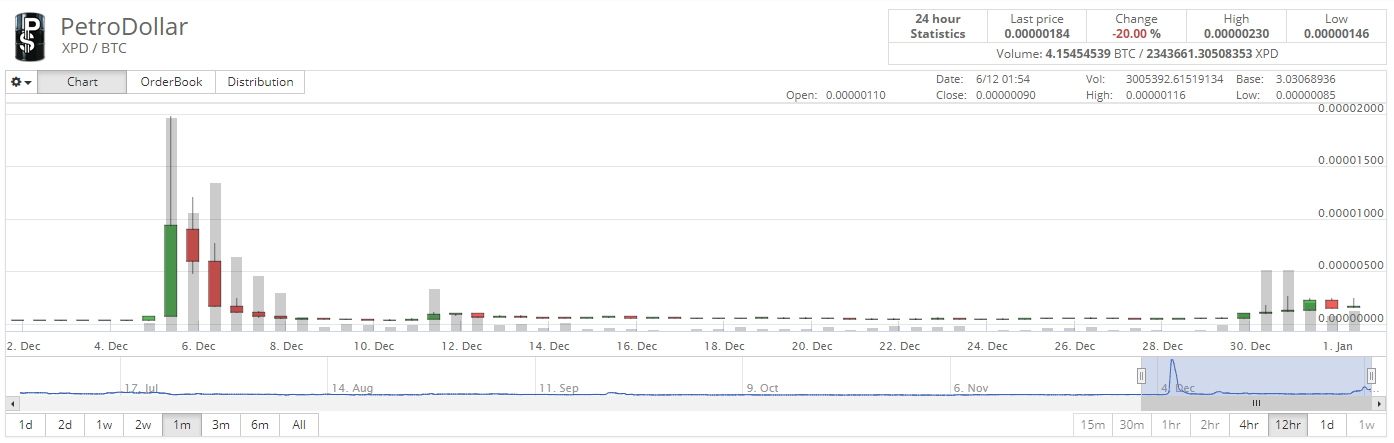This screenshot has height=443, width=1394.
Task: Switch to the OrderBook tab
Action: click(172, 82)
